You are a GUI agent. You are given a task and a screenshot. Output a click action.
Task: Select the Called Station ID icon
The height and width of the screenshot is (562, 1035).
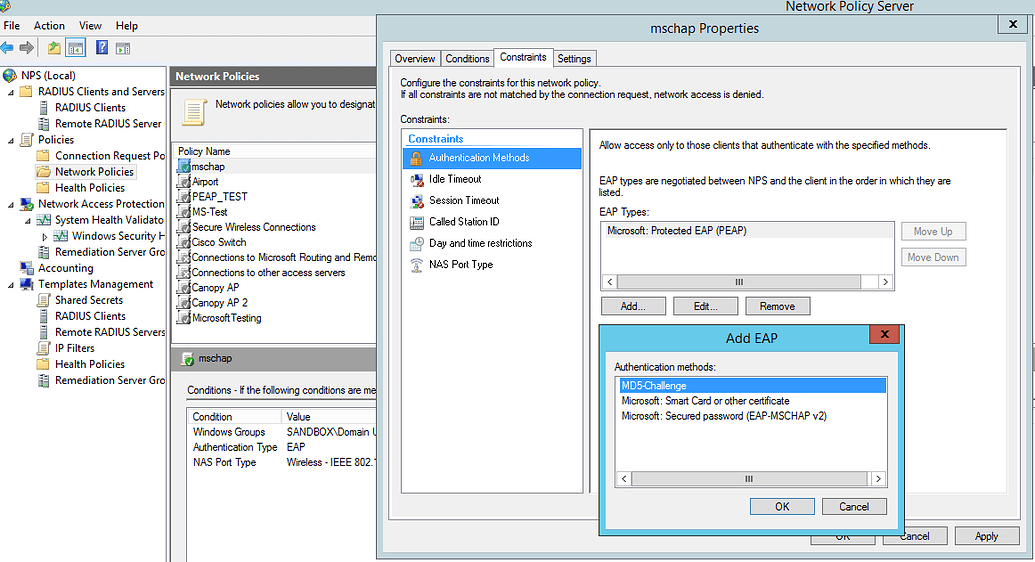coord(417,223)
